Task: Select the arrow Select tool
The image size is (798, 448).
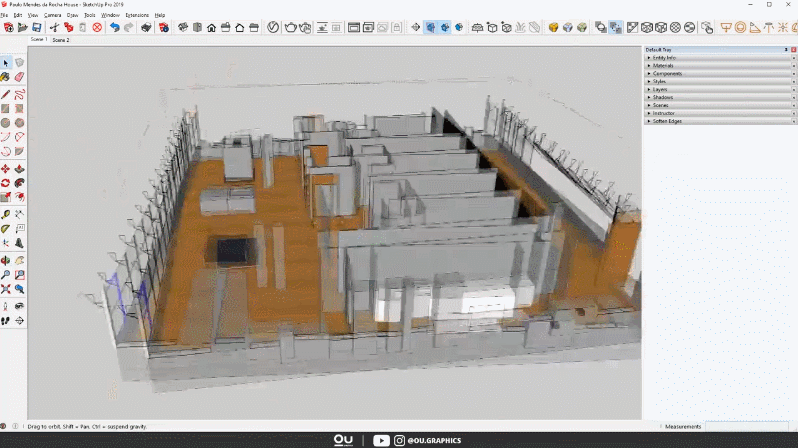Action: click(6, 62)
